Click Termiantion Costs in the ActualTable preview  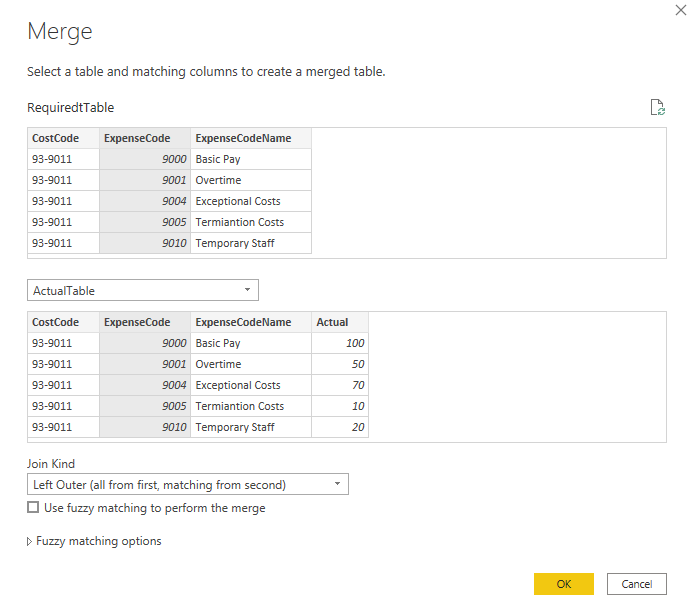pos(251,406)
